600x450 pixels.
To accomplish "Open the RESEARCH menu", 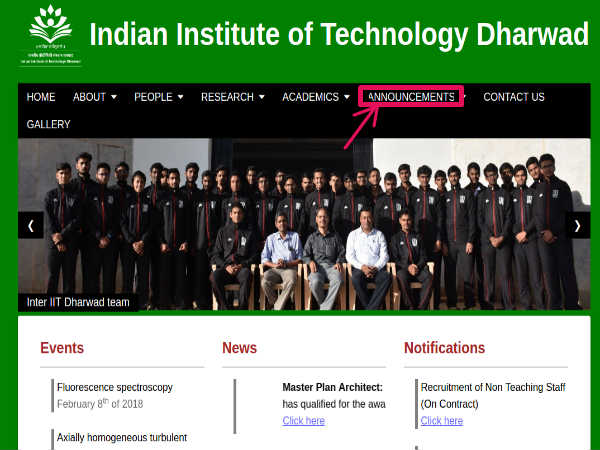I will [227, 97].
